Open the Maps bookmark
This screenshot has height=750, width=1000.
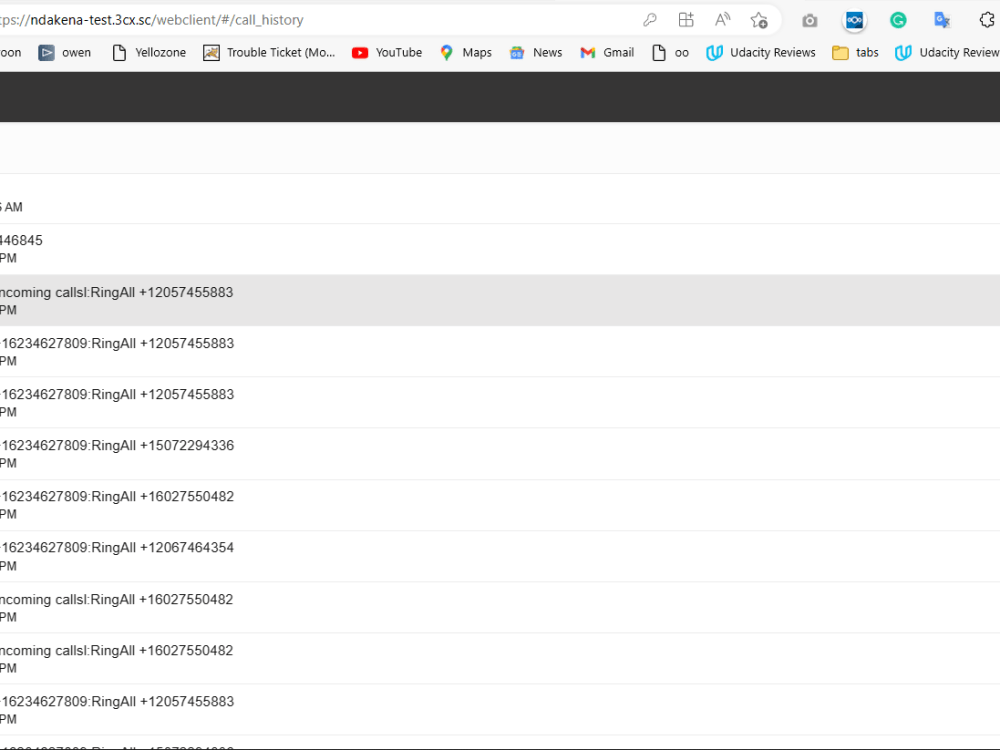pyautogui.click(x=464, y=52)
